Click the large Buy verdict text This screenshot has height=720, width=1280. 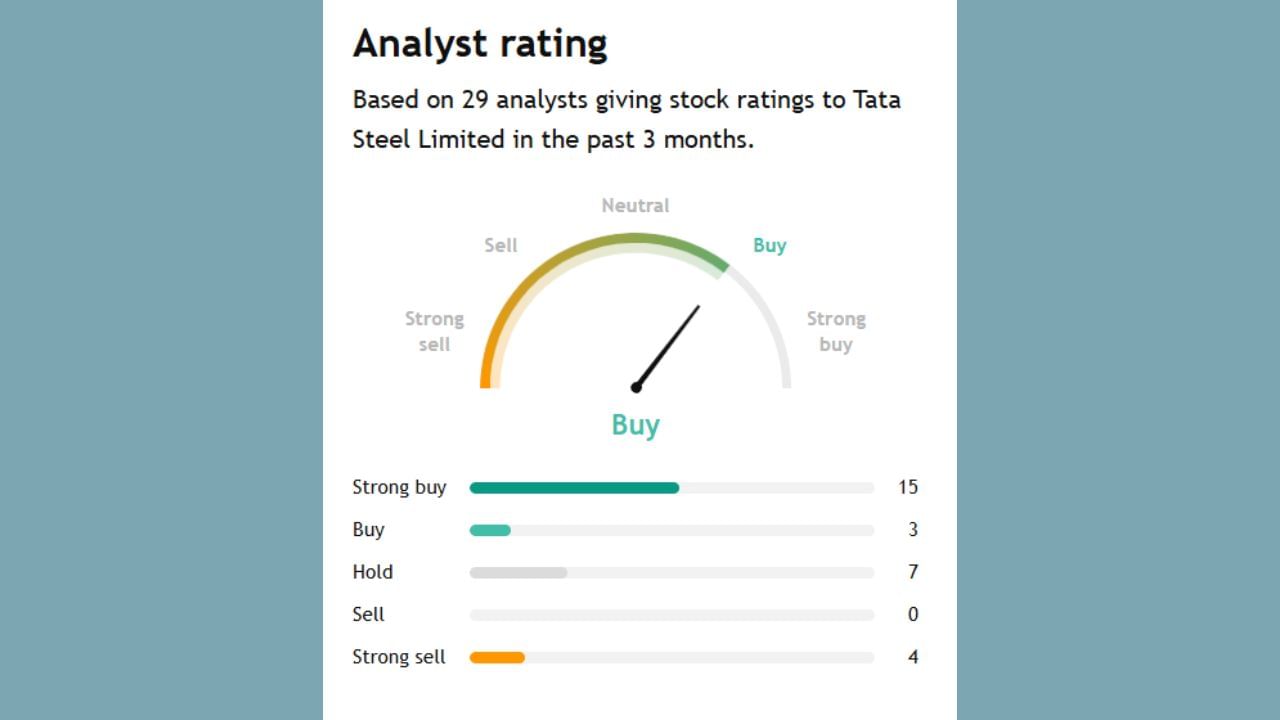(x=635, y=425)
